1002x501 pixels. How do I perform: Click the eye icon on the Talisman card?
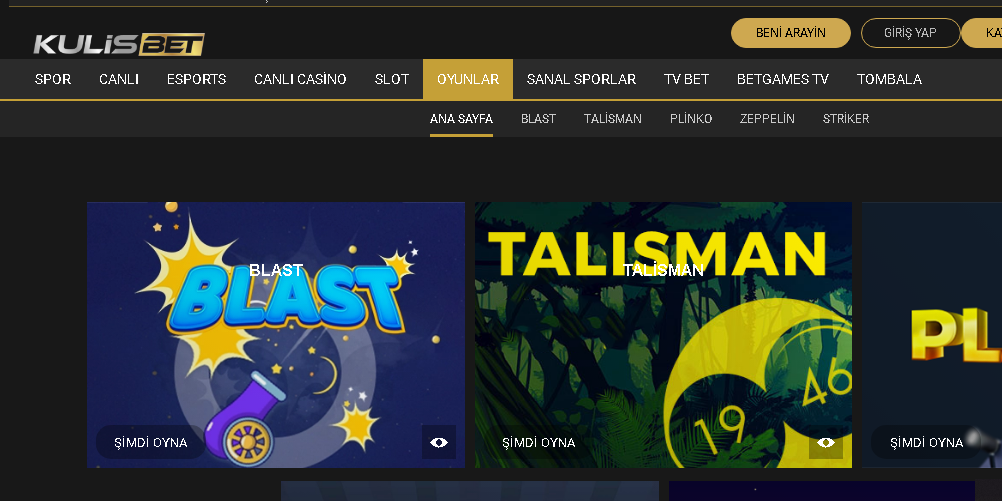click(x=826, y=442)
